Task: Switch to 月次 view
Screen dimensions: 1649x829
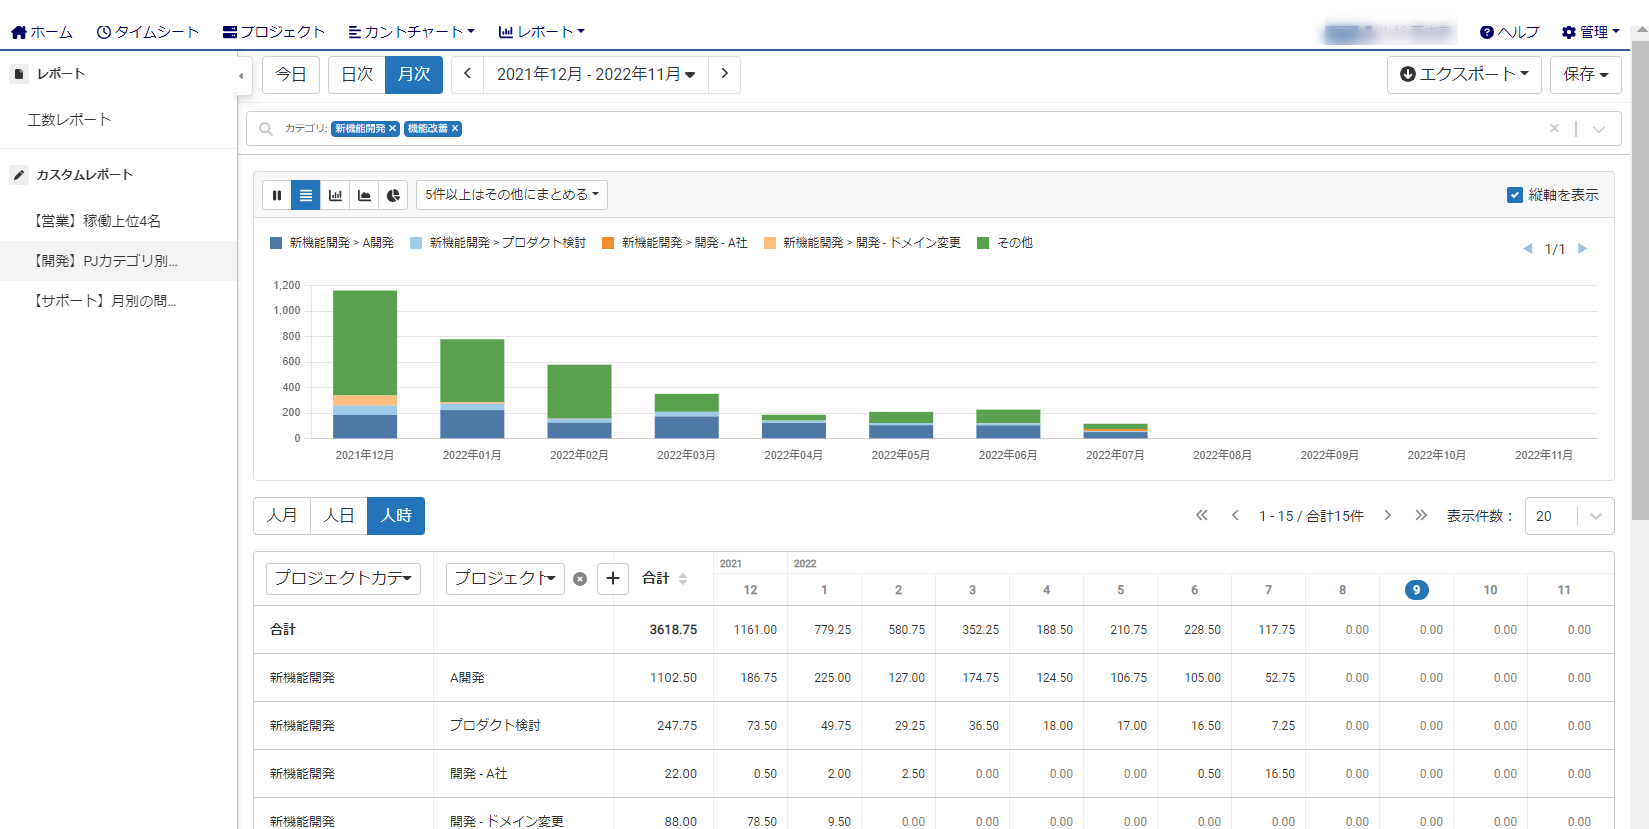Action: coord(414,74)
